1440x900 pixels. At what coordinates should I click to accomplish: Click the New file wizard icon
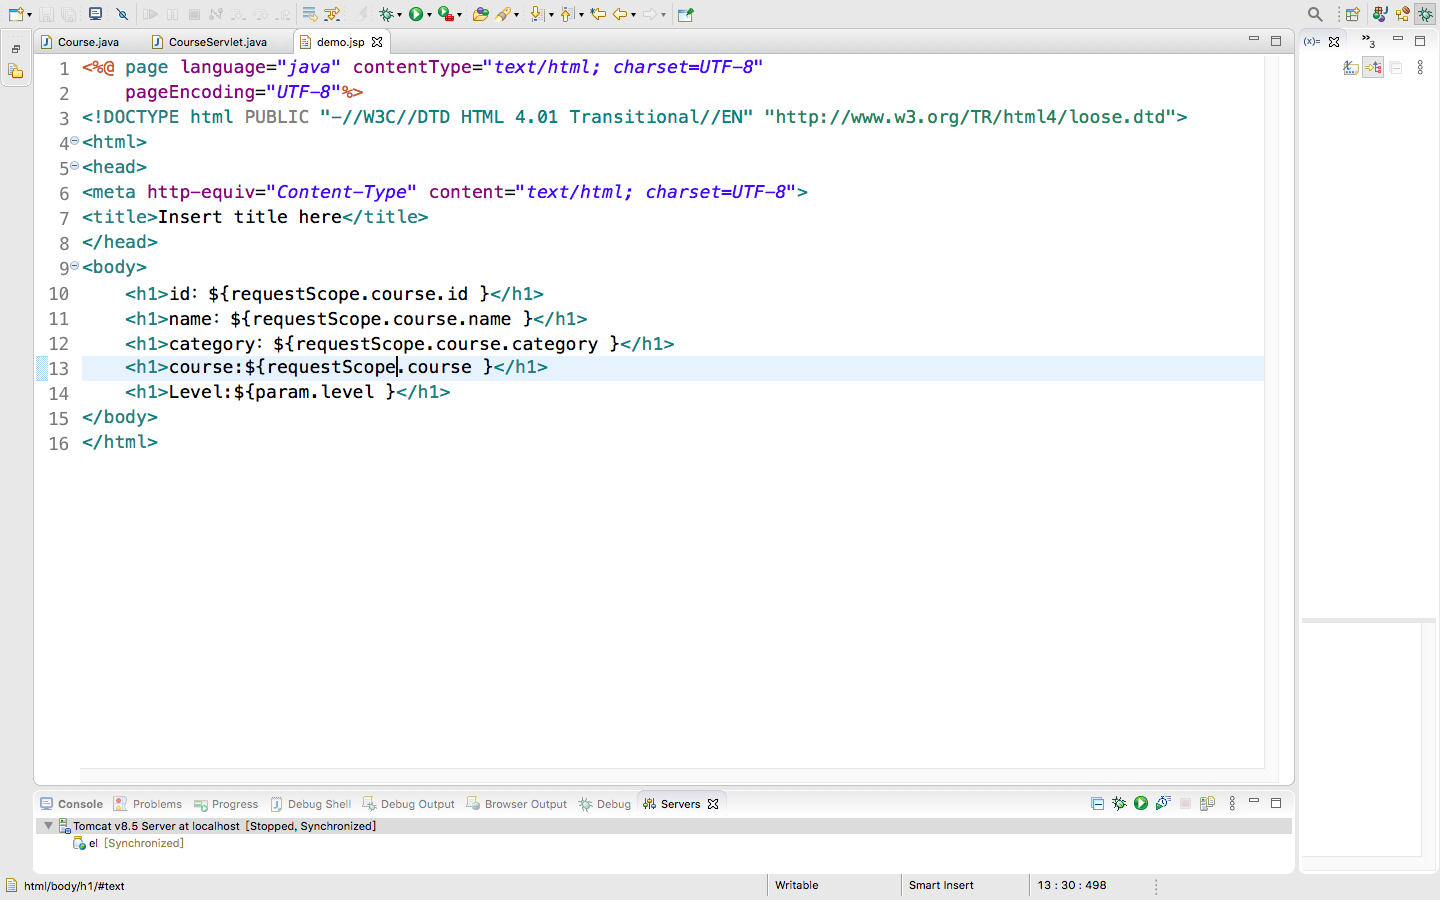pos(16,14)
